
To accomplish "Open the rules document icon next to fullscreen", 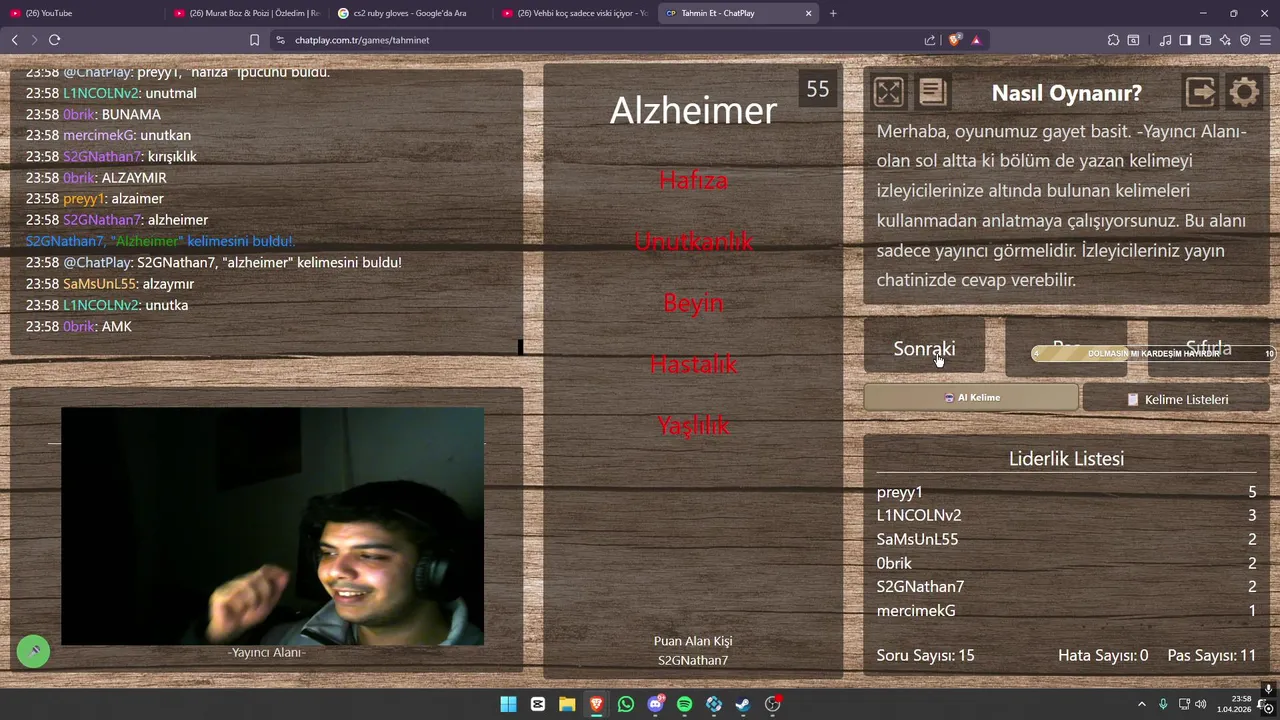I will [x=932, y=92].
